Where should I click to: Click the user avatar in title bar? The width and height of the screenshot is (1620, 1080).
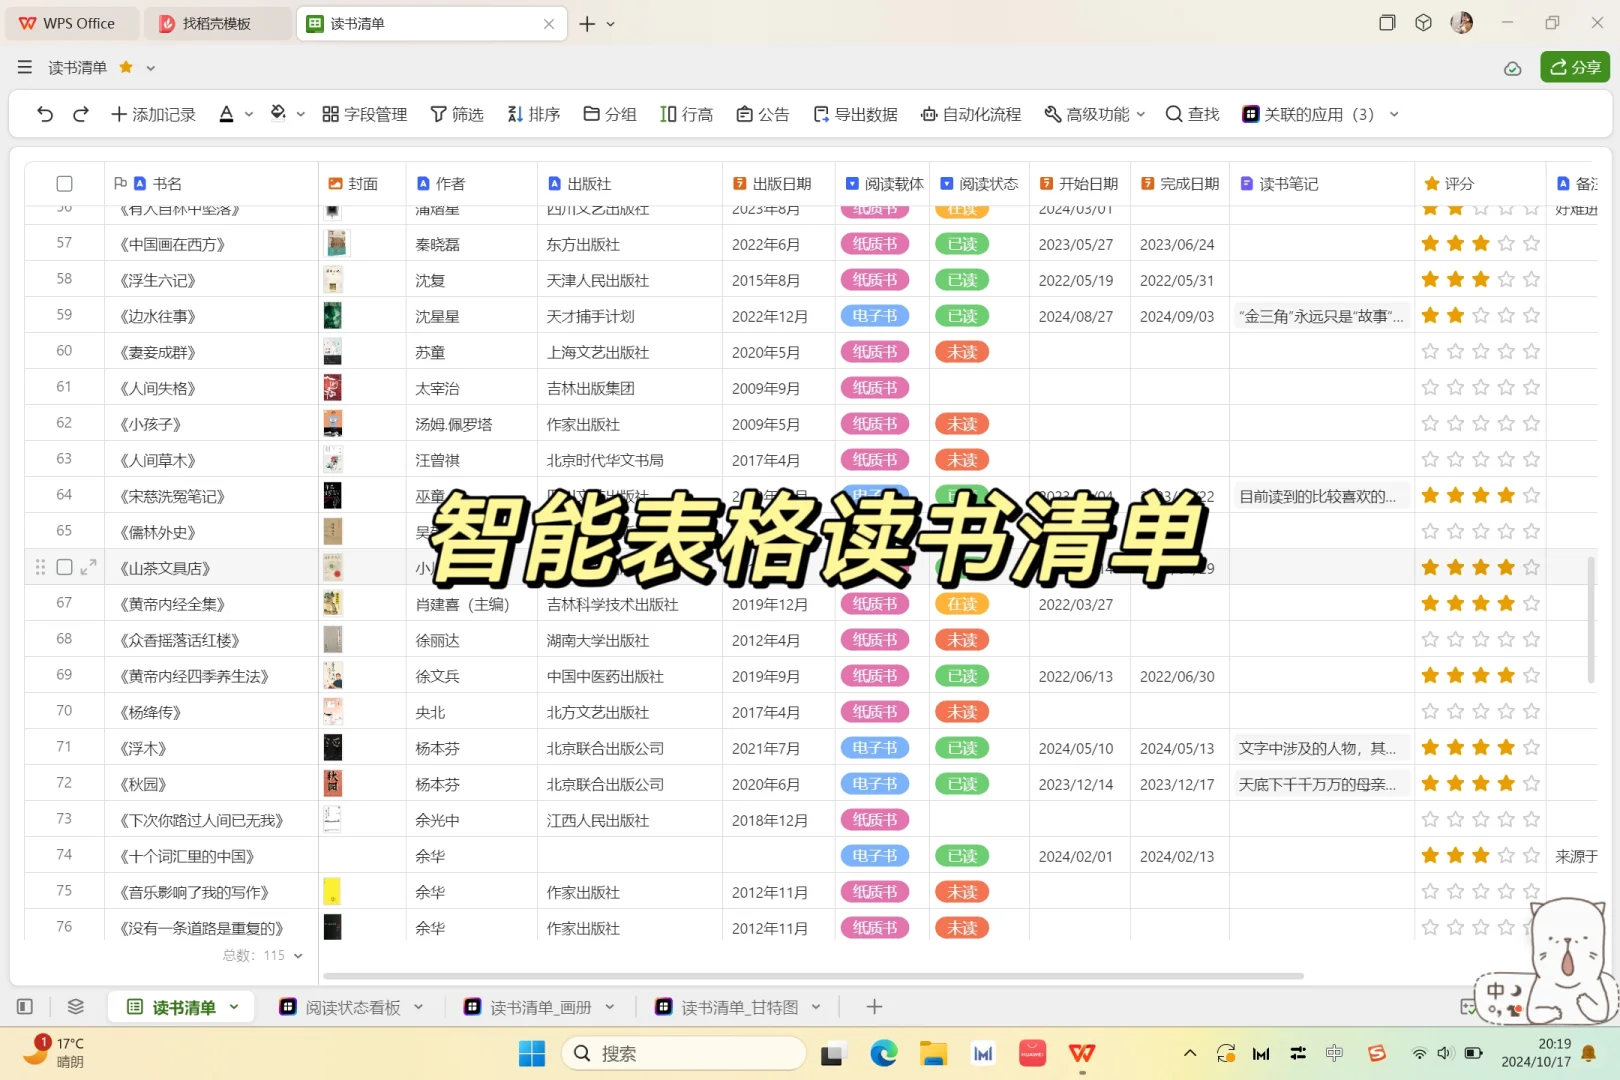[x=1462, y=23]
